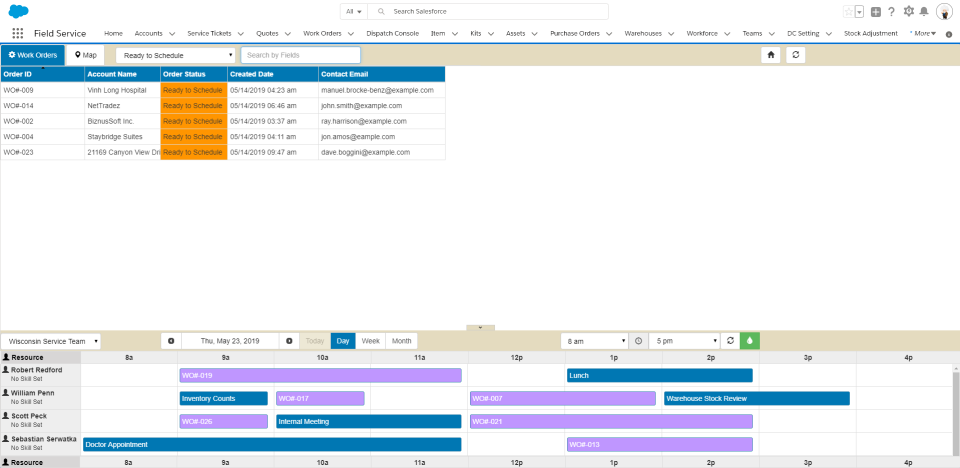Screen dimensions: 960x468
Task: Open the More navigation menu
Action: [x=923, y=34]
